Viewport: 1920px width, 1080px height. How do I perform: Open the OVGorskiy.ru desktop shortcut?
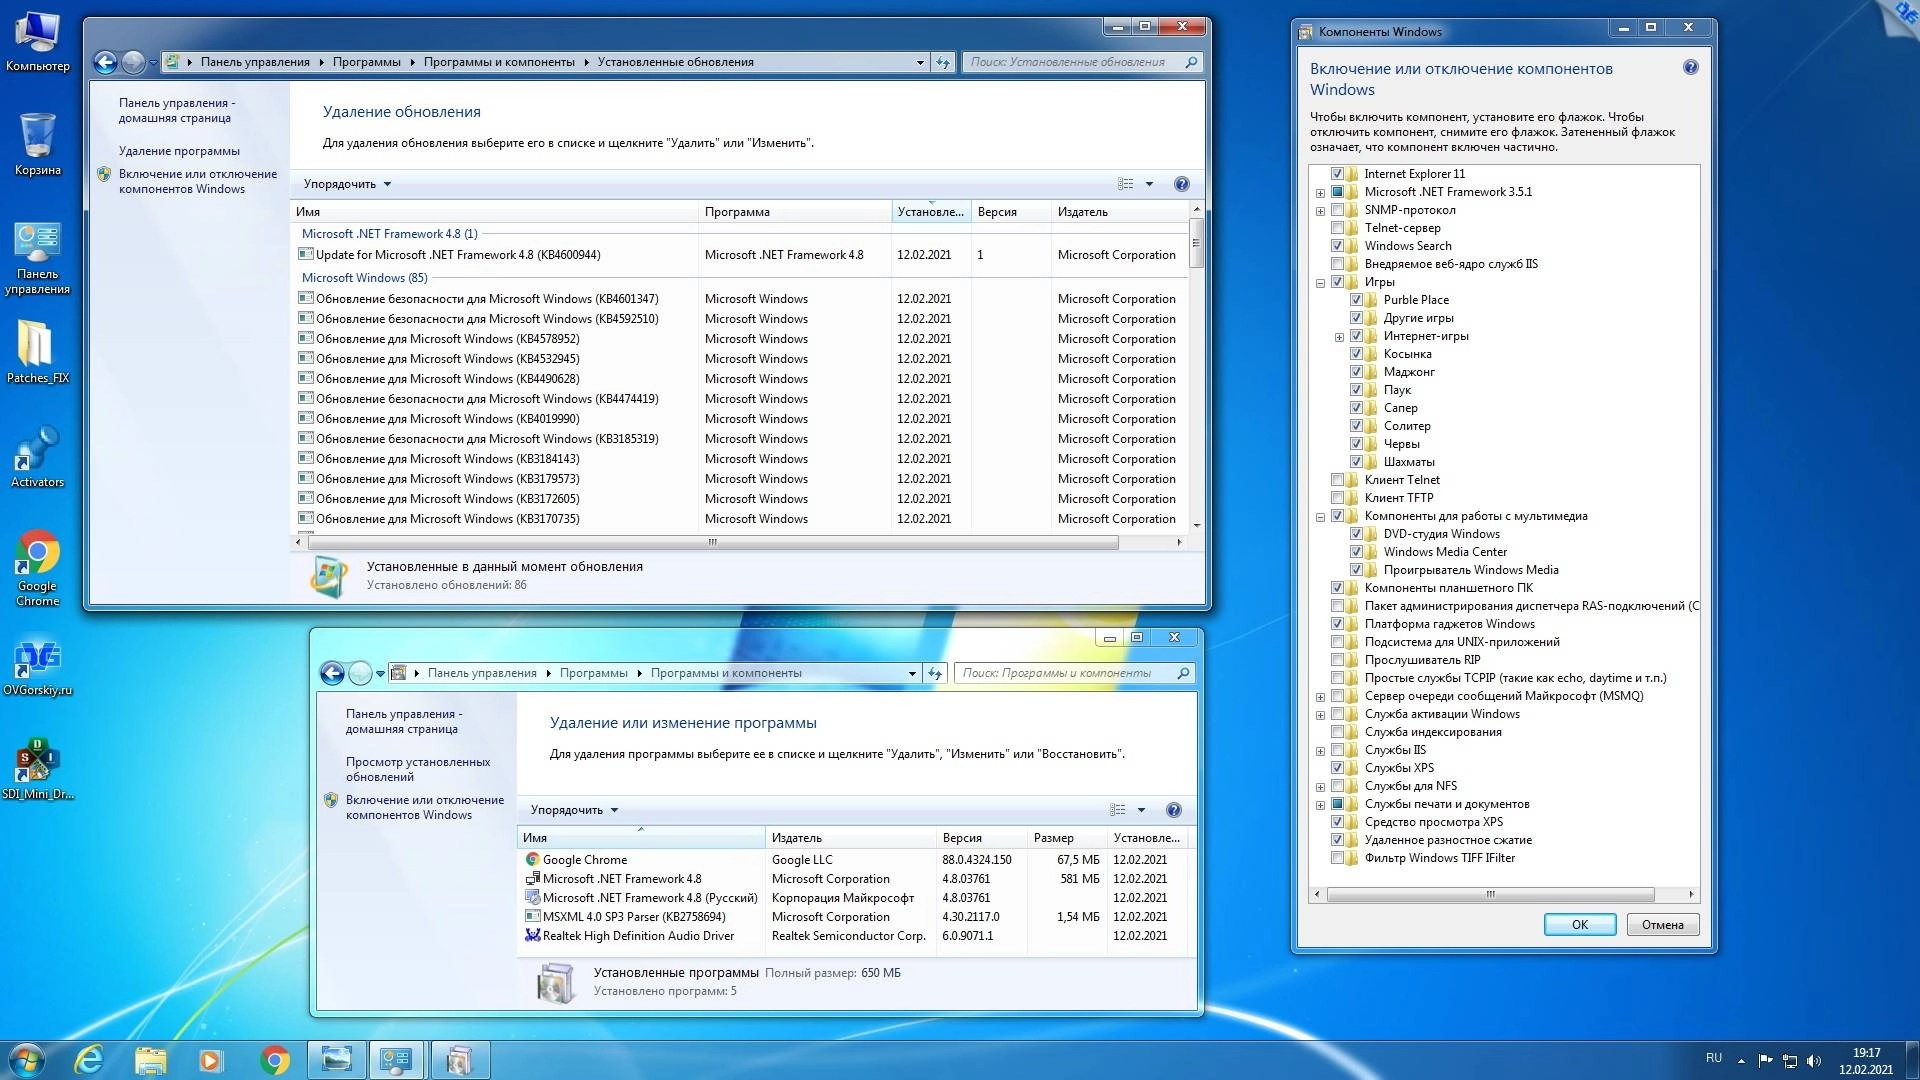coord(38,668)
